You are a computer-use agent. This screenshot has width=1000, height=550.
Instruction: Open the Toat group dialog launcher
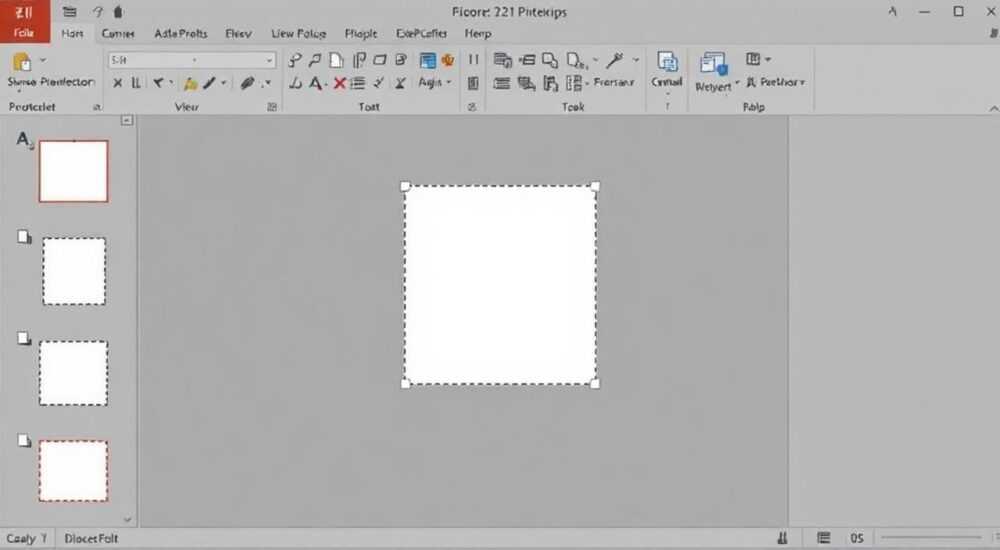pos(472,107)
